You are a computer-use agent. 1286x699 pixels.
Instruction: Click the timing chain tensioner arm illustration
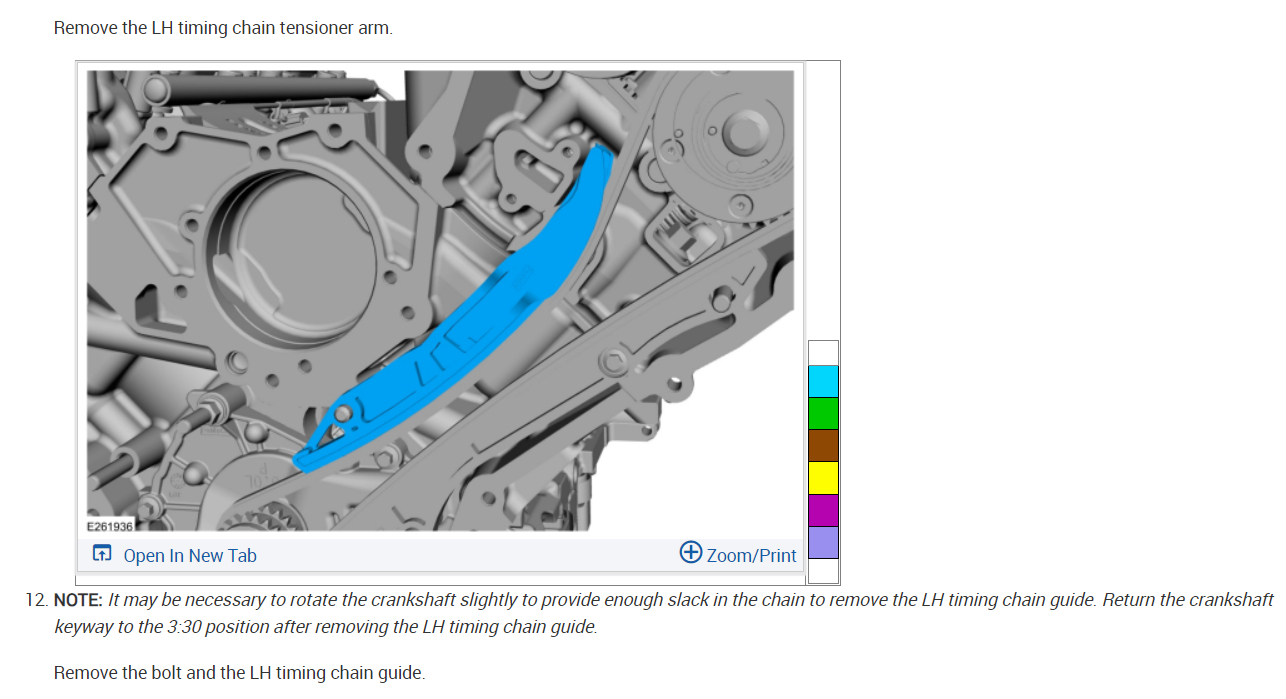tap(441, 300)
